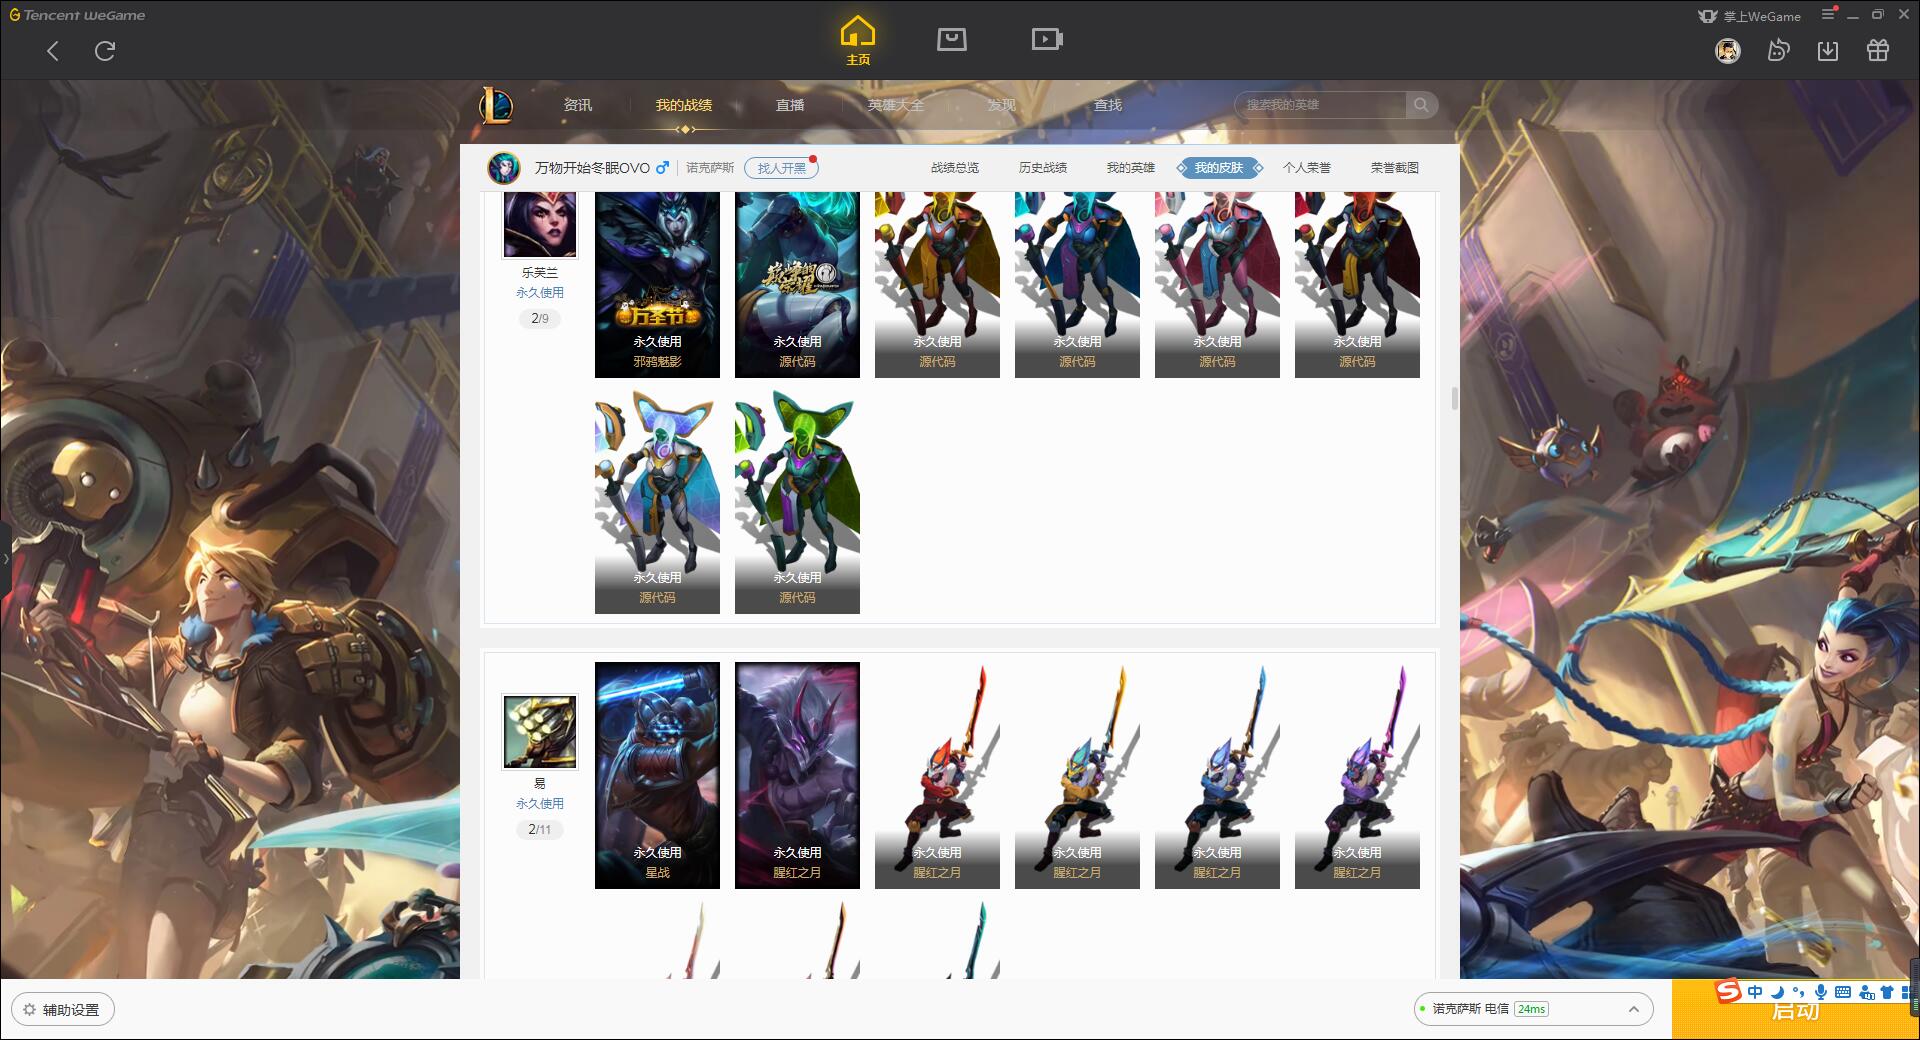Select the purple 腥红之月 chroma
Screen dimensions: 1920x1040
(x=1357, y=775)
